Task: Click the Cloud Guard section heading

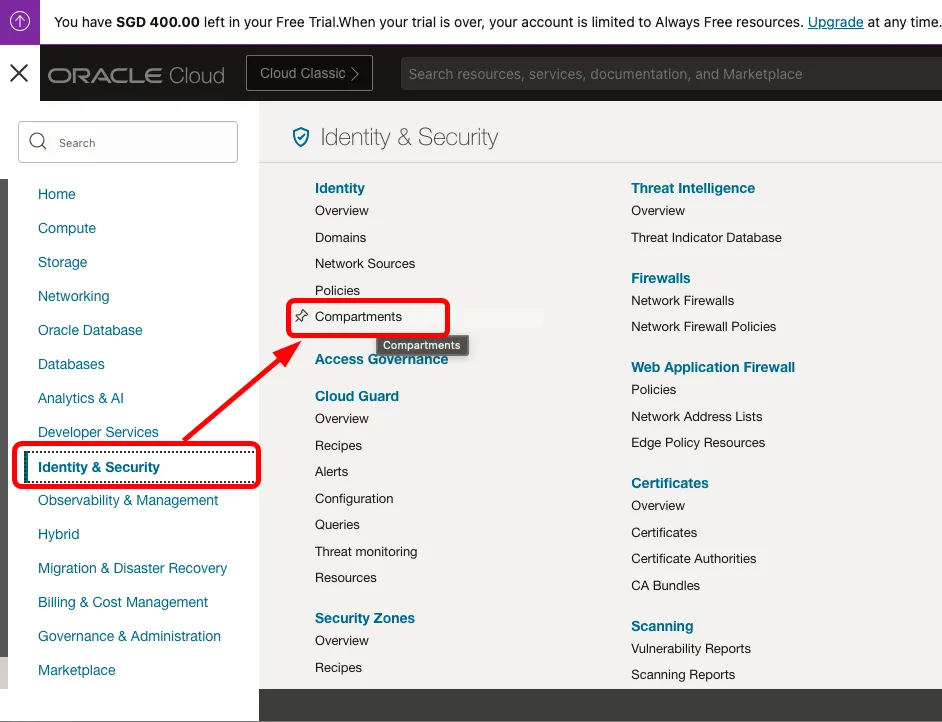Action: click(x=356, y=396)
